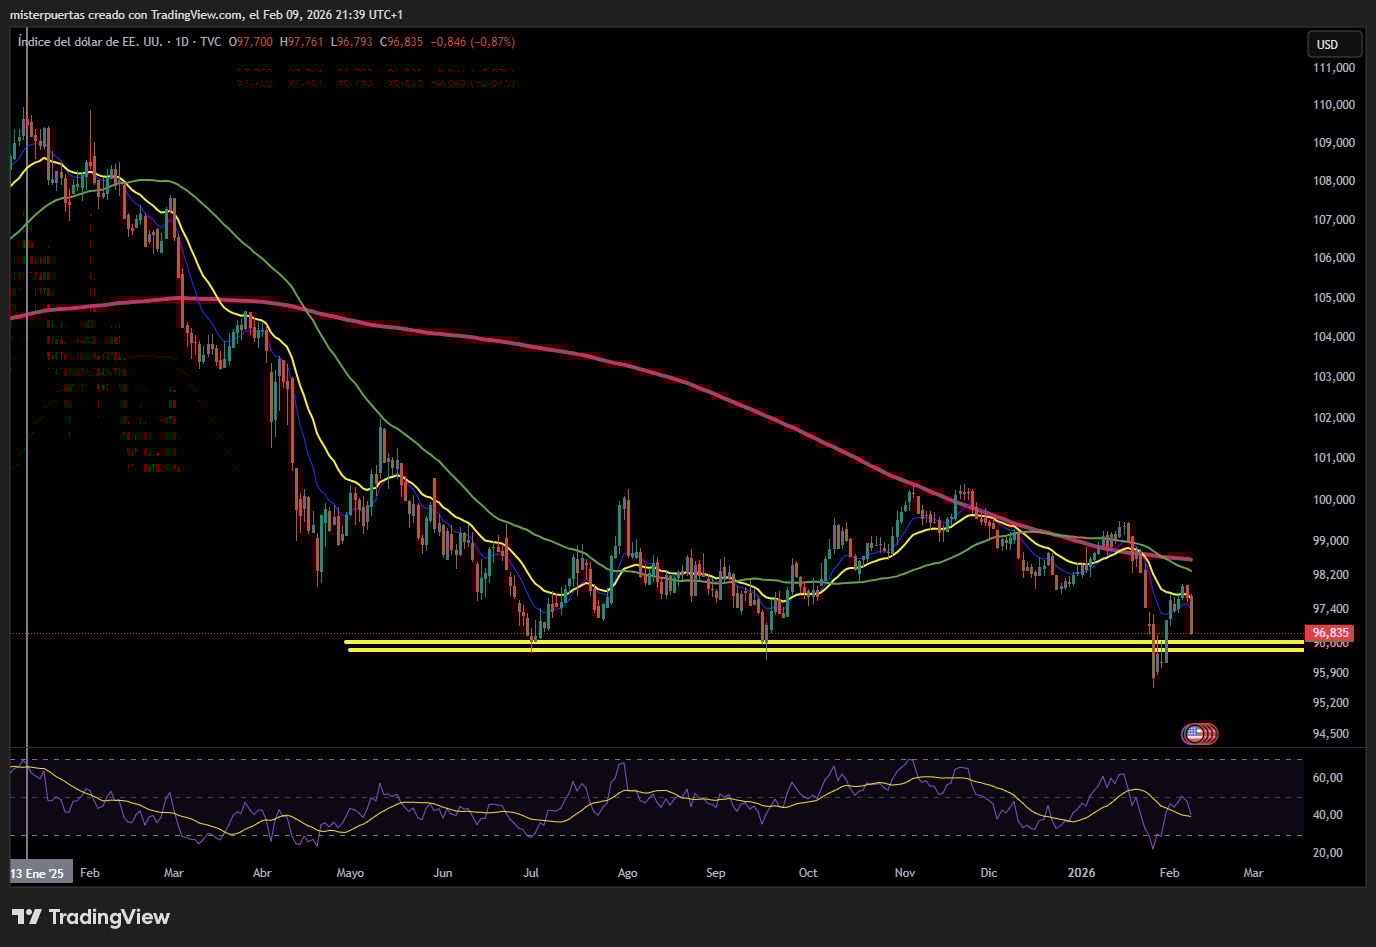
Task: Click the Feb label right after 13 Ene '25
Action: (90, 873)
